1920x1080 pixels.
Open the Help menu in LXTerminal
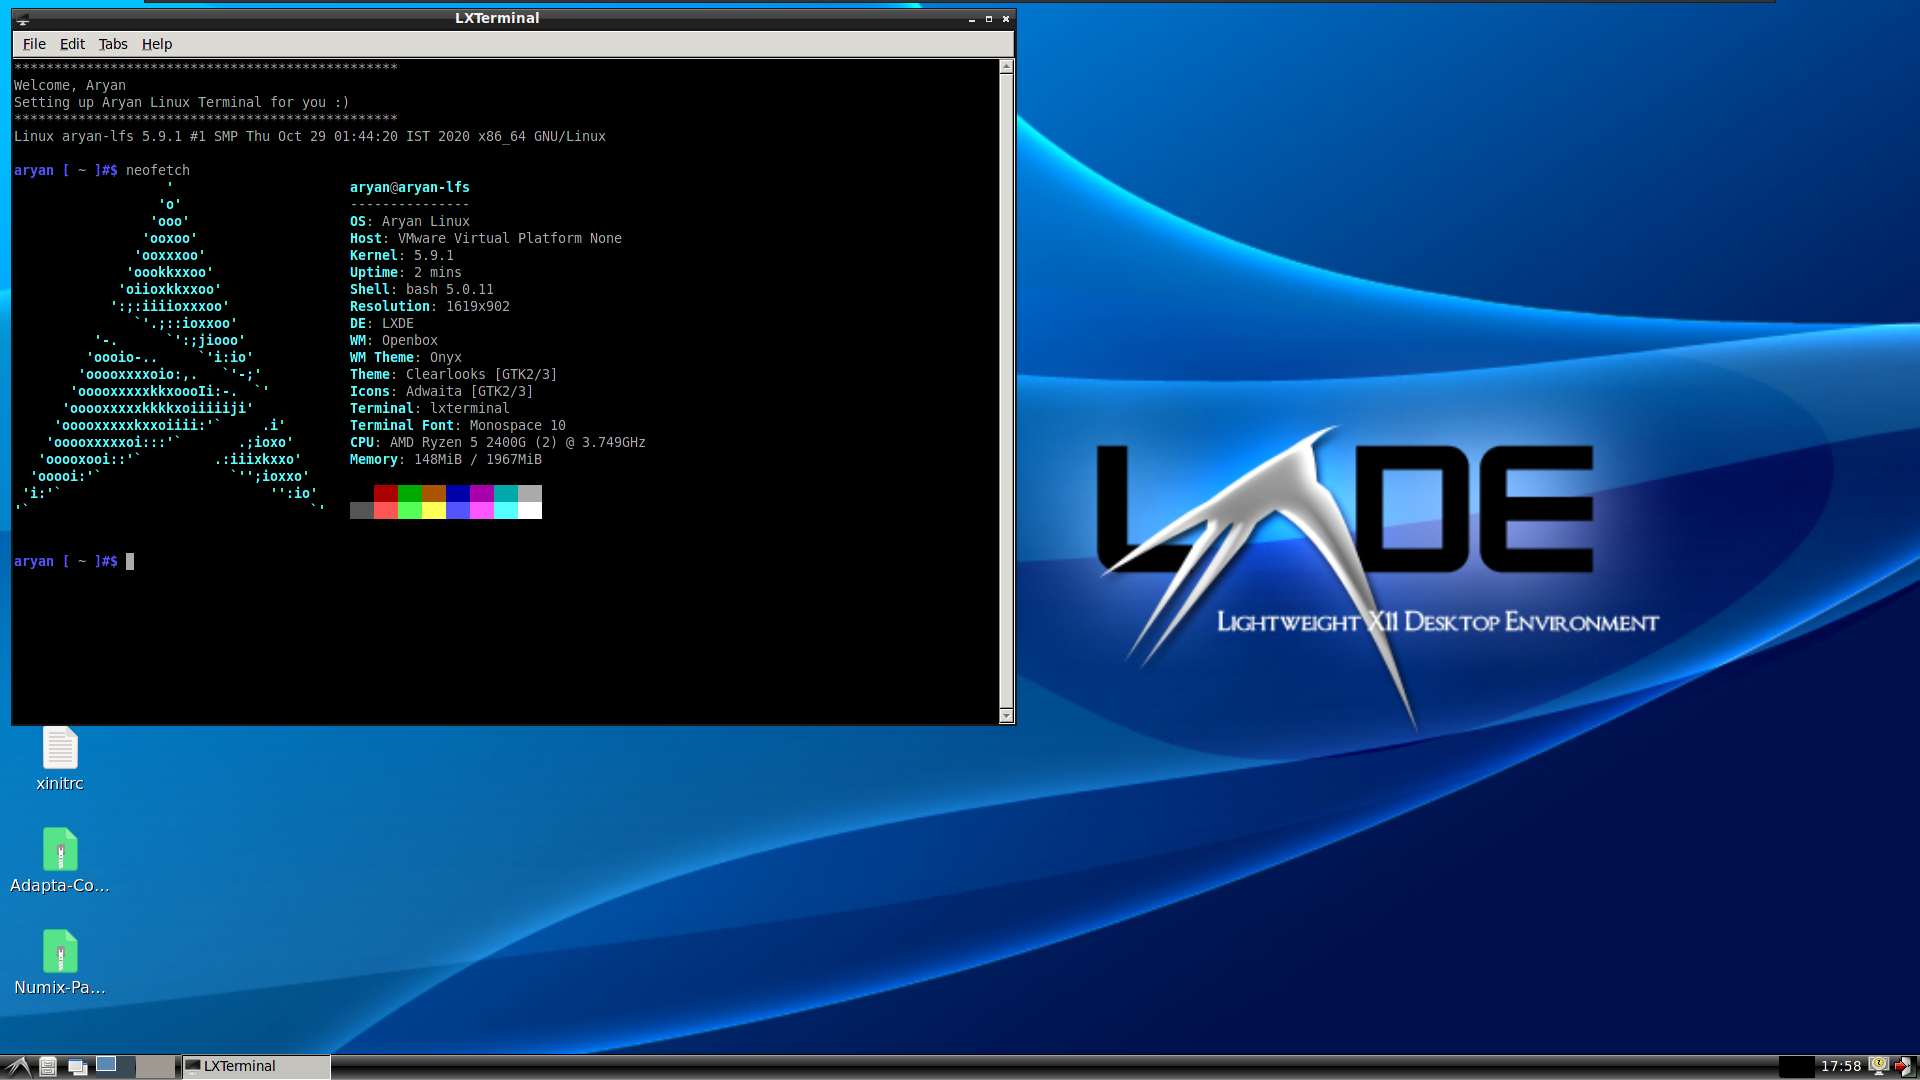tap(157, 44)
